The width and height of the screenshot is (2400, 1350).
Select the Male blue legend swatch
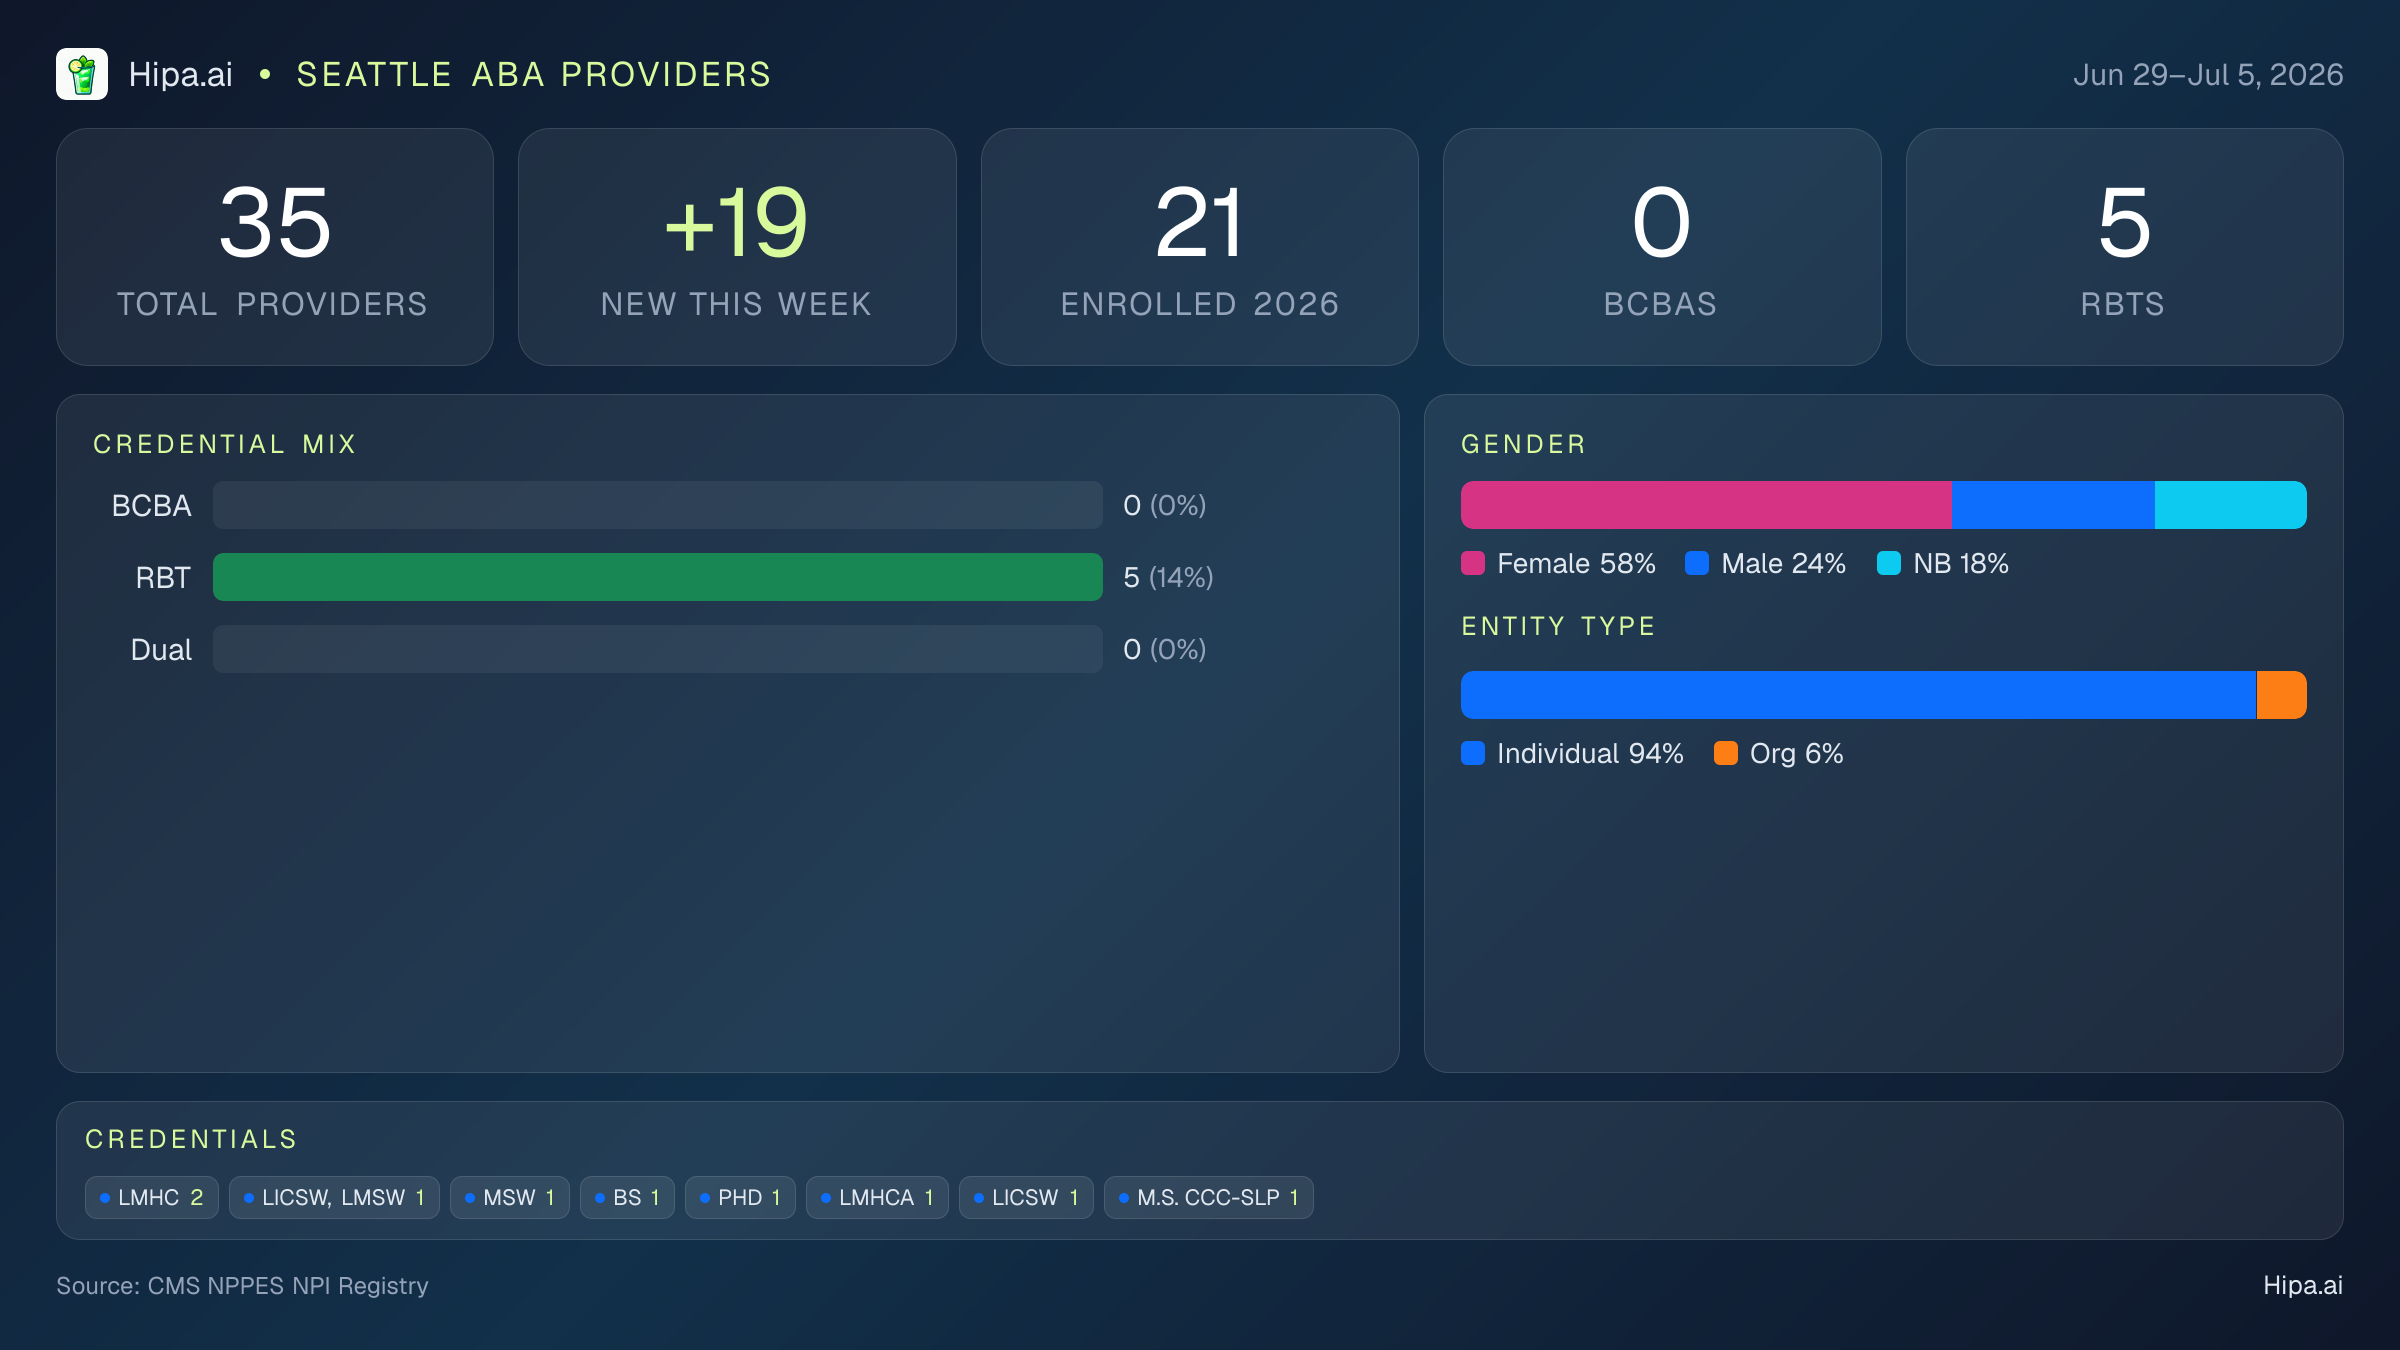(1697, 563)
